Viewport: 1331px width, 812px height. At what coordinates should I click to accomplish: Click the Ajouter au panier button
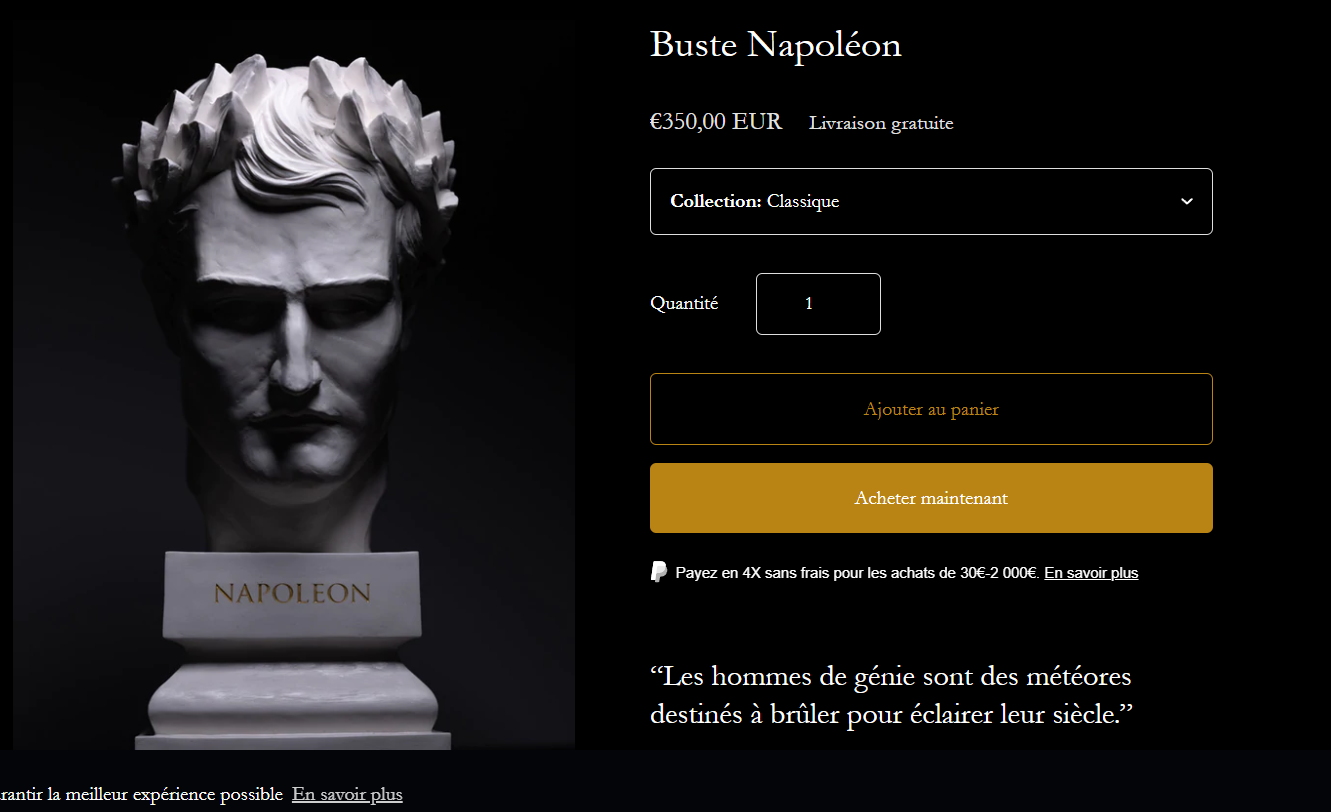(931, 409)
